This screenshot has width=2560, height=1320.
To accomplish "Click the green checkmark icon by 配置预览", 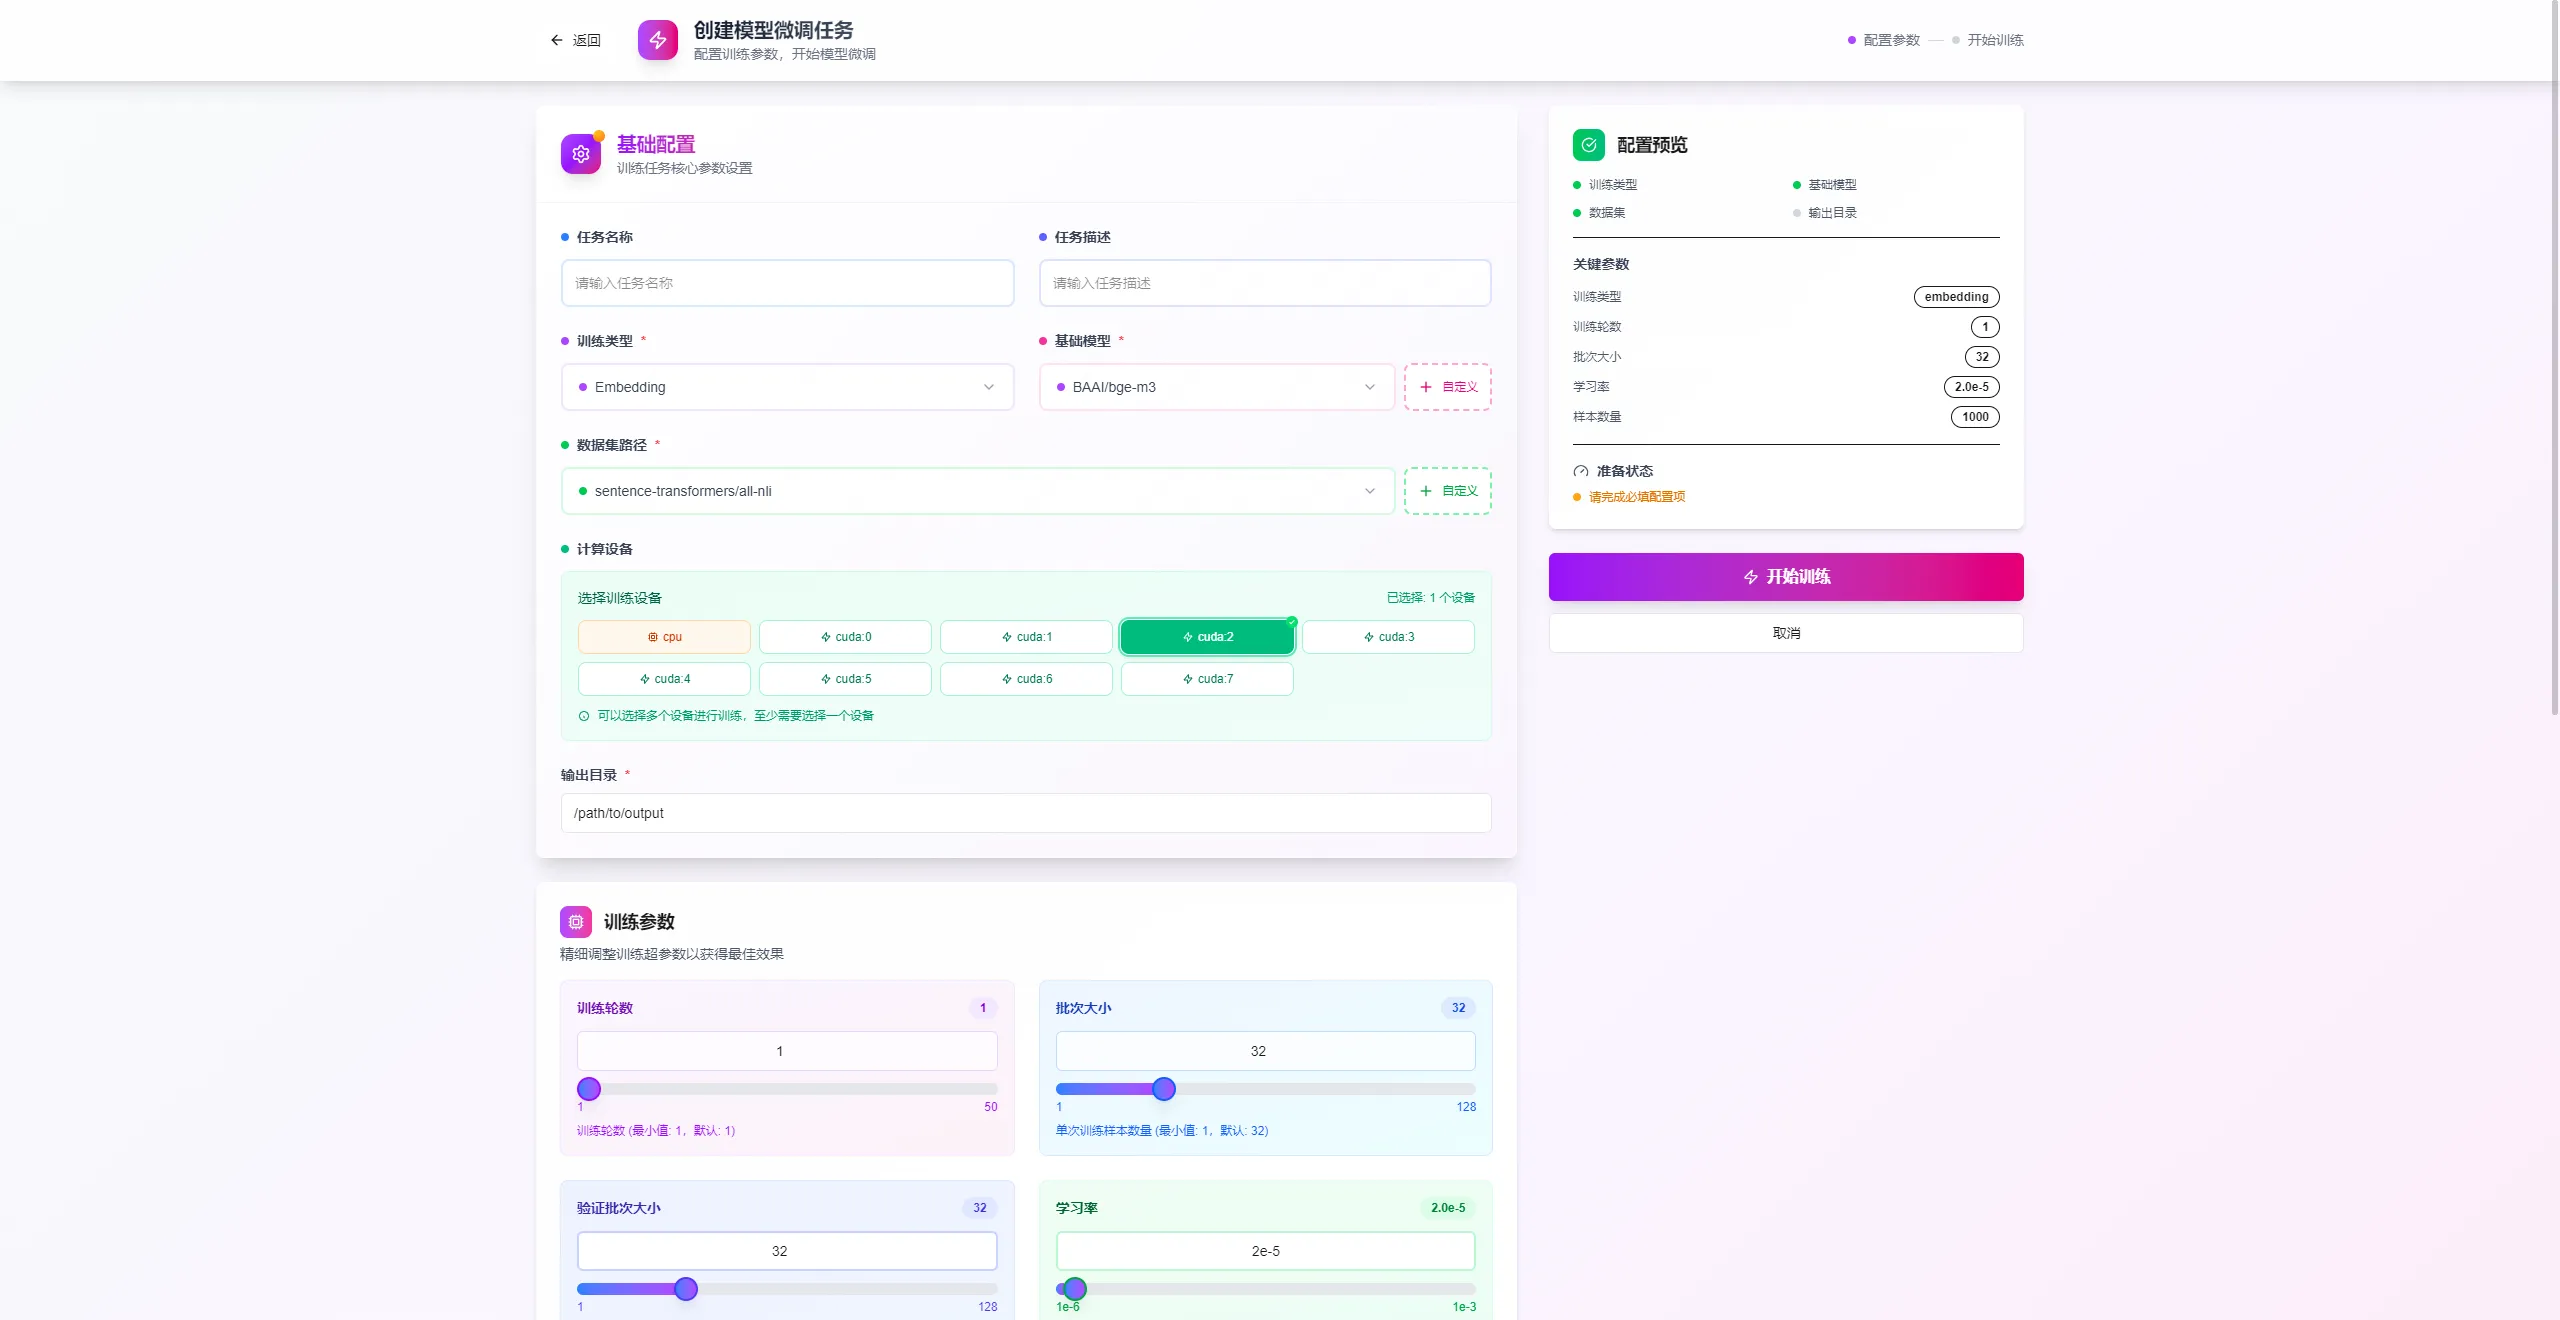I will 1588,145.
